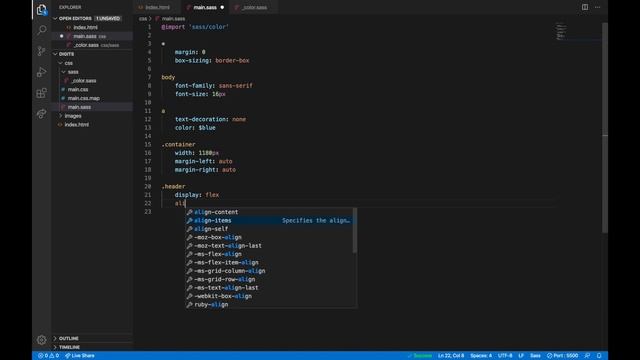Open notifications bell icon
The height and width of the screenshot is (360, 640).
[x=599, y=356]
